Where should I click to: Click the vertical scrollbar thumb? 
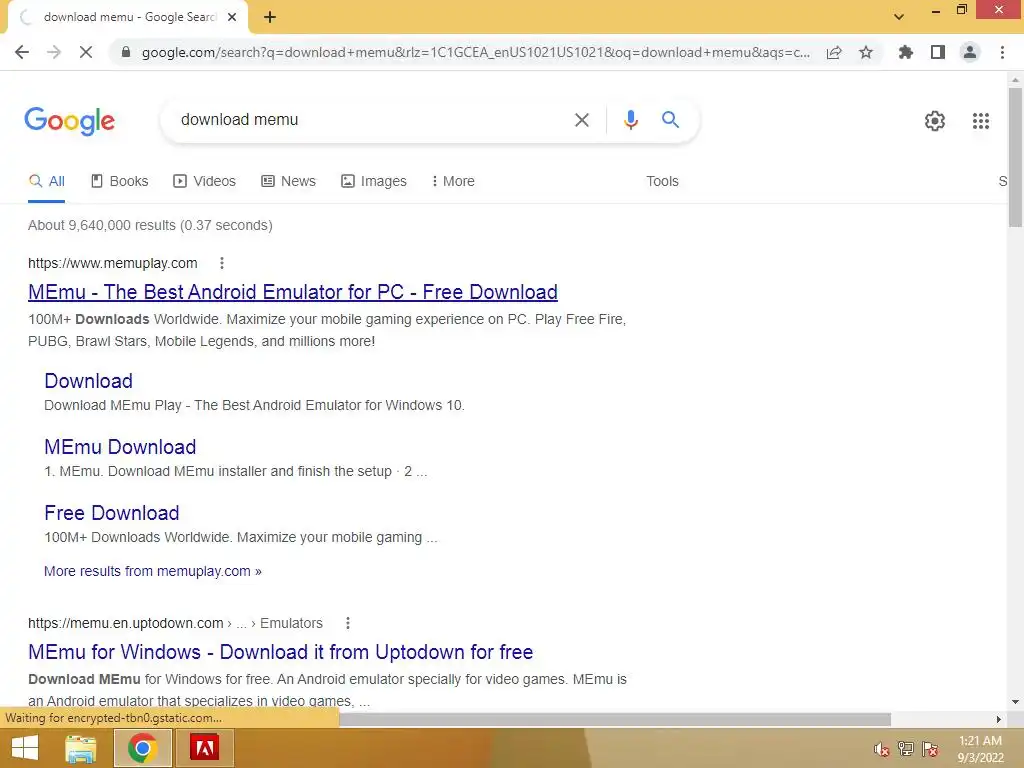pos(1015,157)
